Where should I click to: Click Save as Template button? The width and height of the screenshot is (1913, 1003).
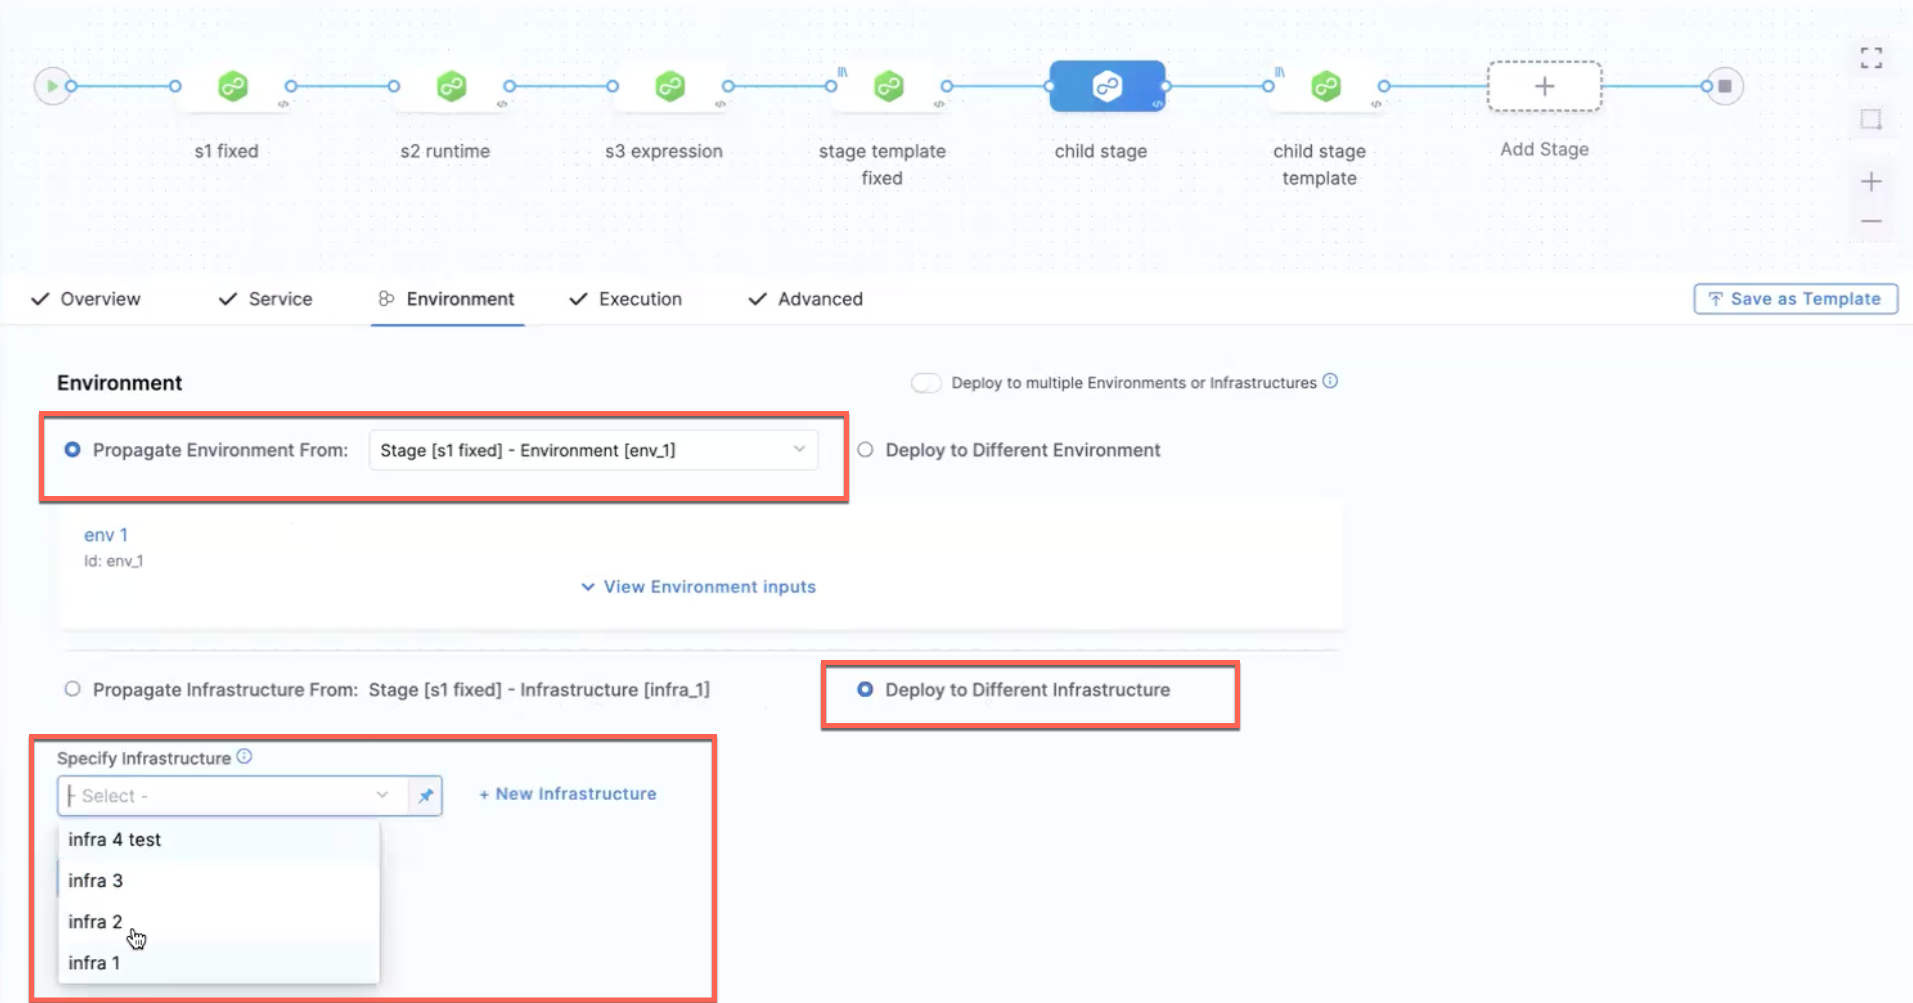[x=1795, y=299]
